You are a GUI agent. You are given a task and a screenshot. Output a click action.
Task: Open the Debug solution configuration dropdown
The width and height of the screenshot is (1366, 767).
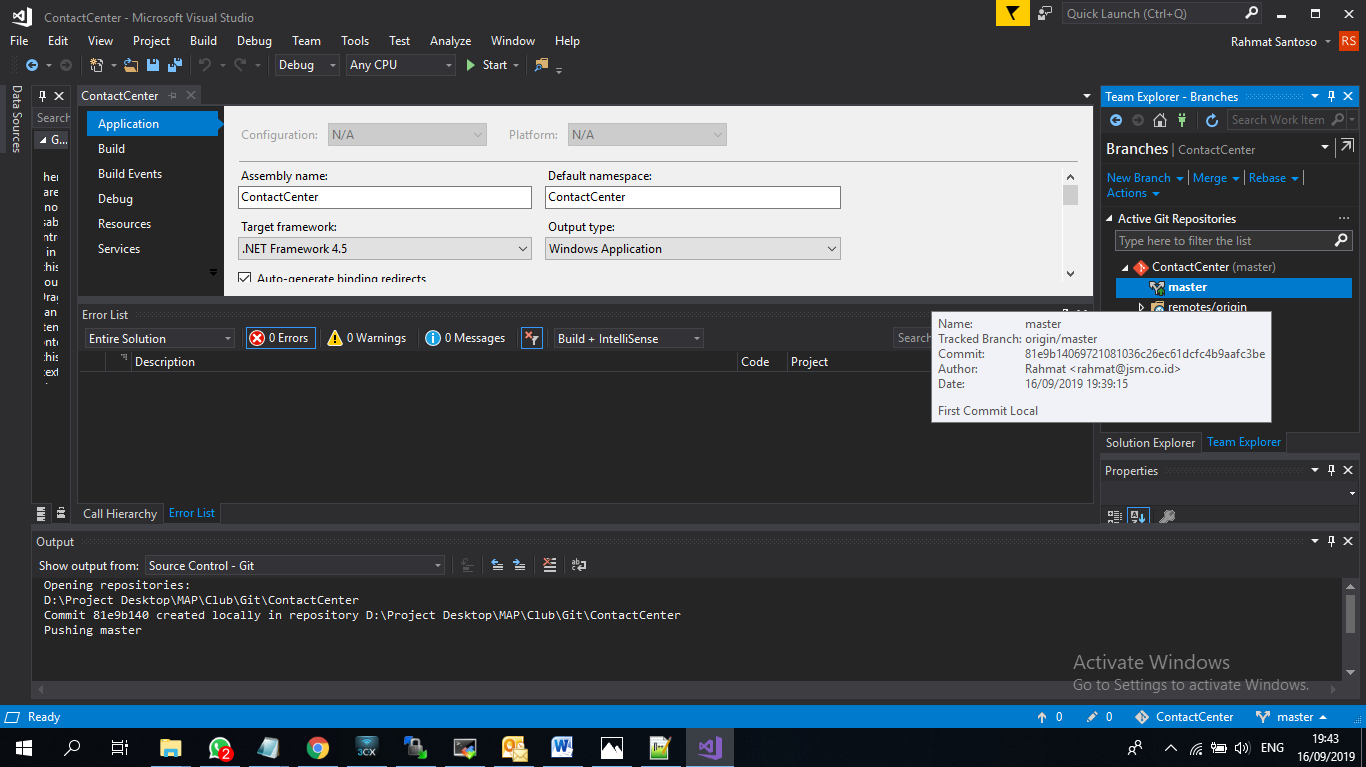307,65
